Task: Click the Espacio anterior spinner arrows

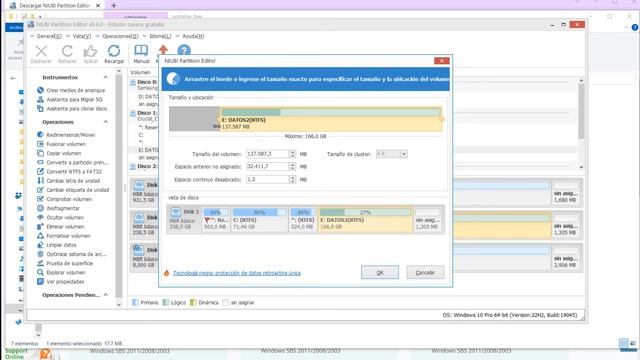Action: [292, 167]
